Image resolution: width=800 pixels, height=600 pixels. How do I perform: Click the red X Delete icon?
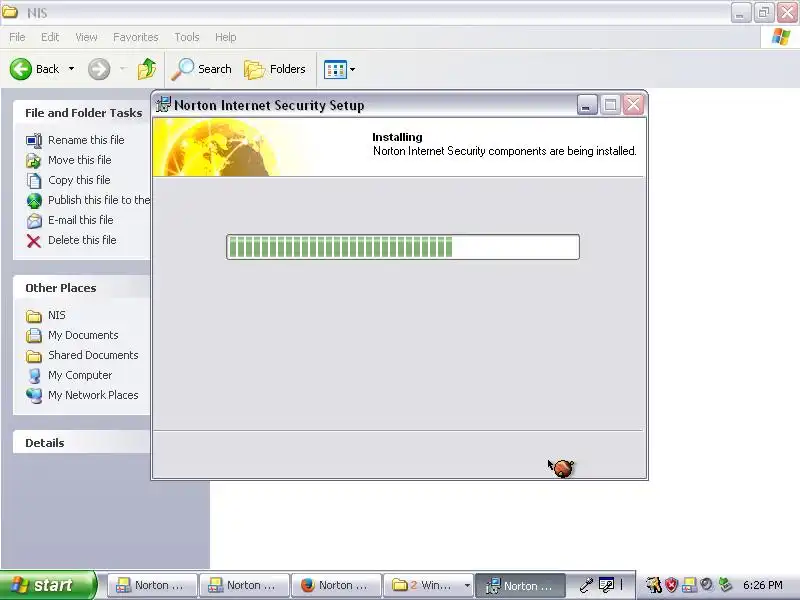(x=34, y=241)
